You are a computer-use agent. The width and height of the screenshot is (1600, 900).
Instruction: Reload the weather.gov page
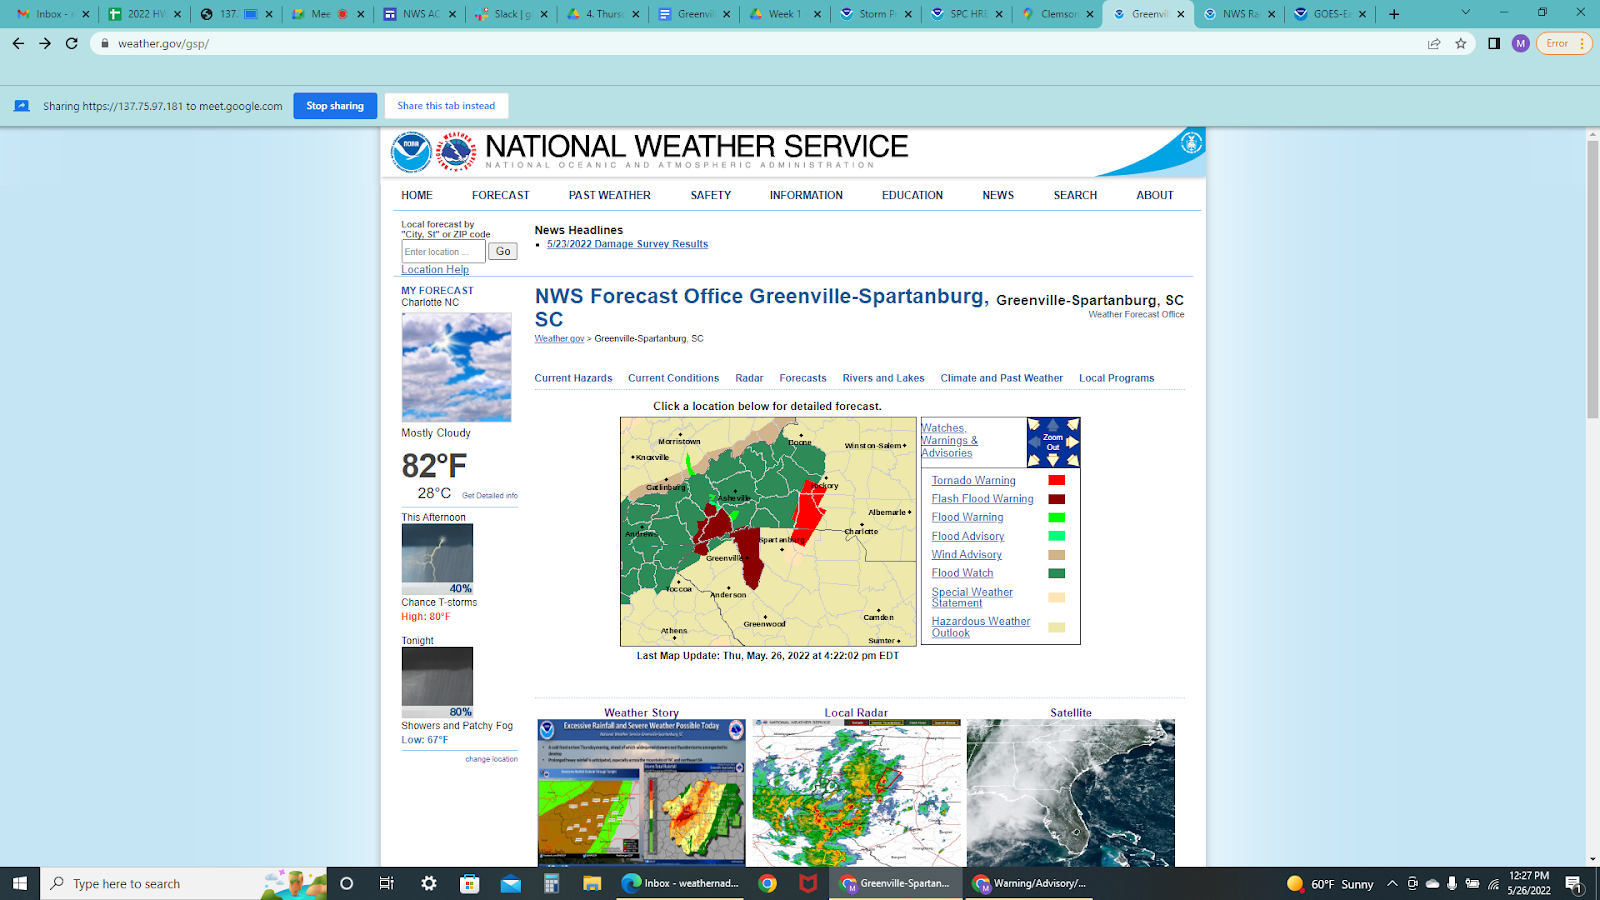72,43
